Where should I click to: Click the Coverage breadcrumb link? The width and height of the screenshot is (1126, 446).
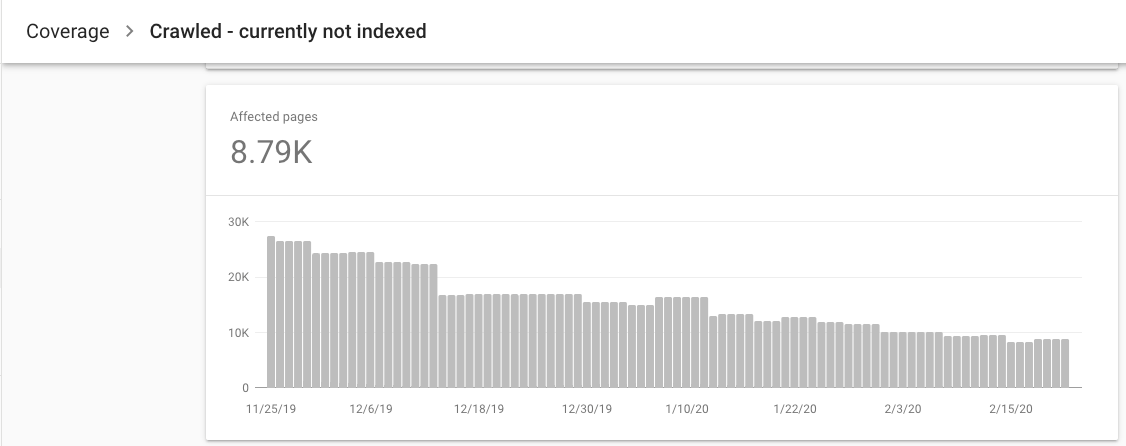[68, 31]
